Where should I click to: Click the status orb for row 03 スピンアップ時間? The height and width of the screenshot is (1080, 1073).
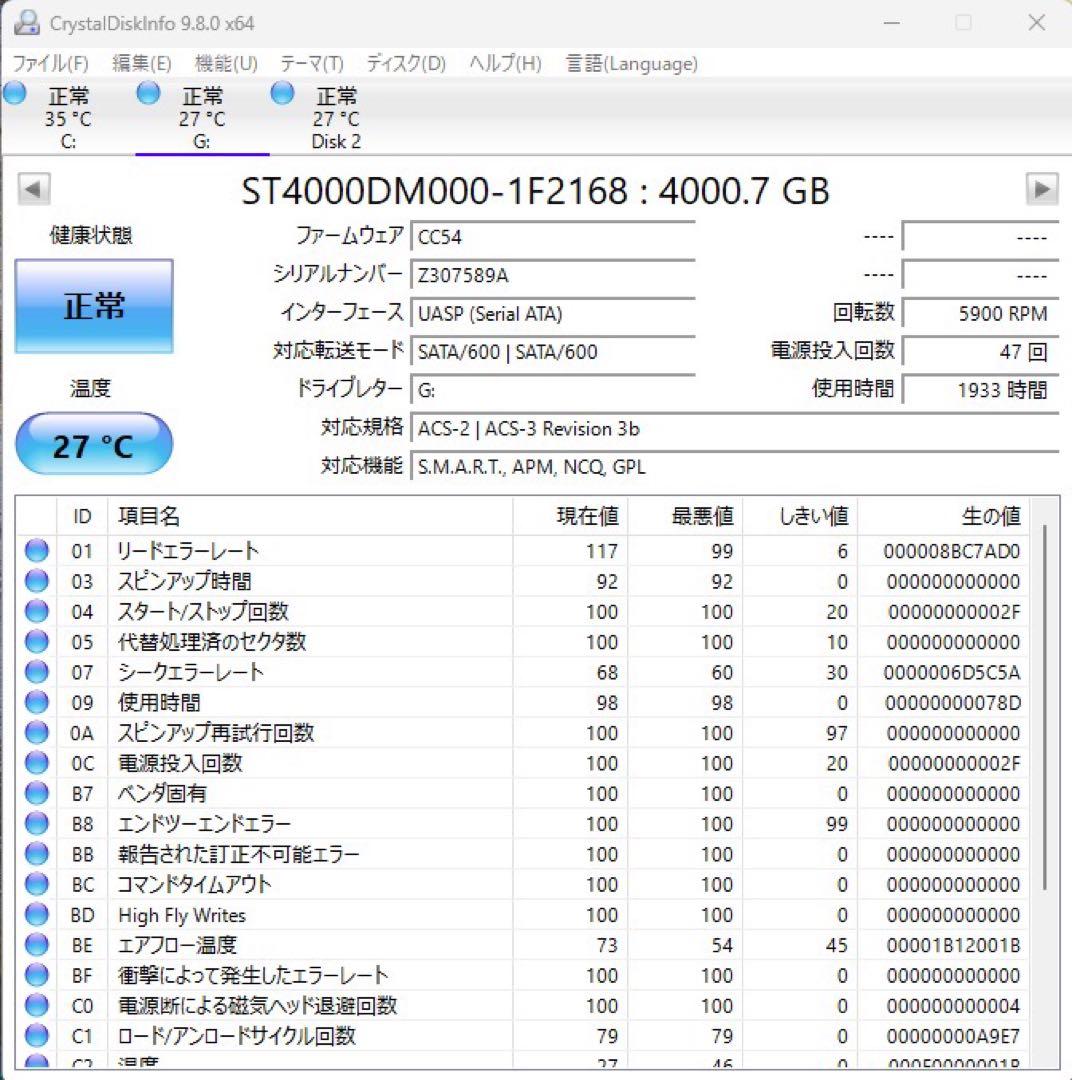[37, 581]
